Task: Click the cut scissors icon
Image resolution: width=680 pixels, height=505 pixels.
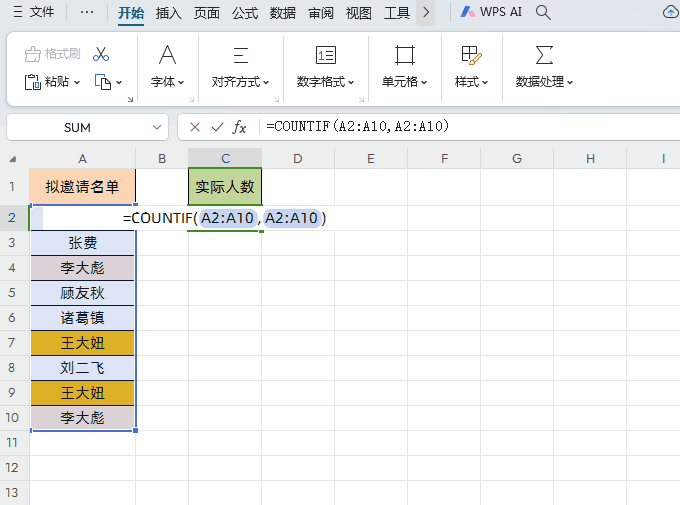Action: (101, 54)
